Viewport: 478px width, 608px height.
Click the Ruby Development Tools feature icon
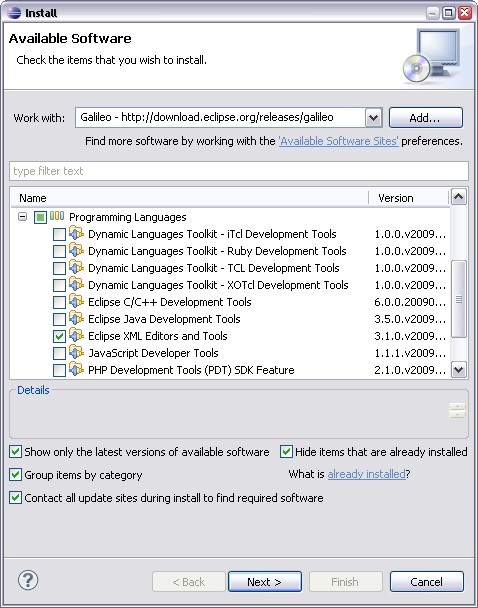click(76, 250)
